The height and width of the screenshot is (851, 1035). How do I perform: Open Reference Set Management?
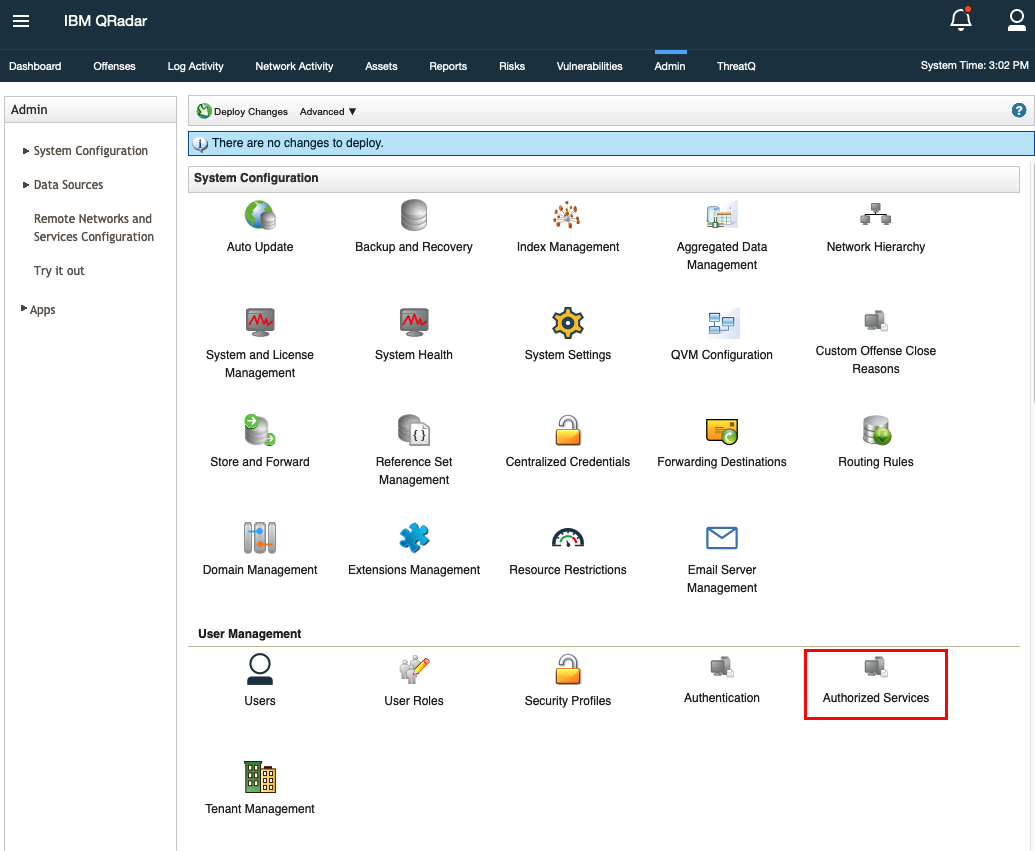[414, 450]
